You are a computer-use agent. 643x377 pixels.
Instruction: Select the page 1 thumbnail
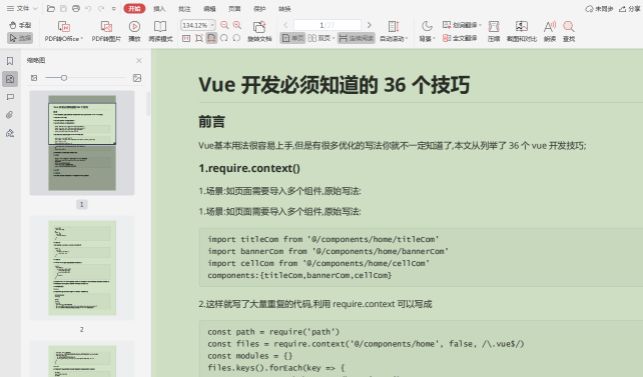point(82,143)
